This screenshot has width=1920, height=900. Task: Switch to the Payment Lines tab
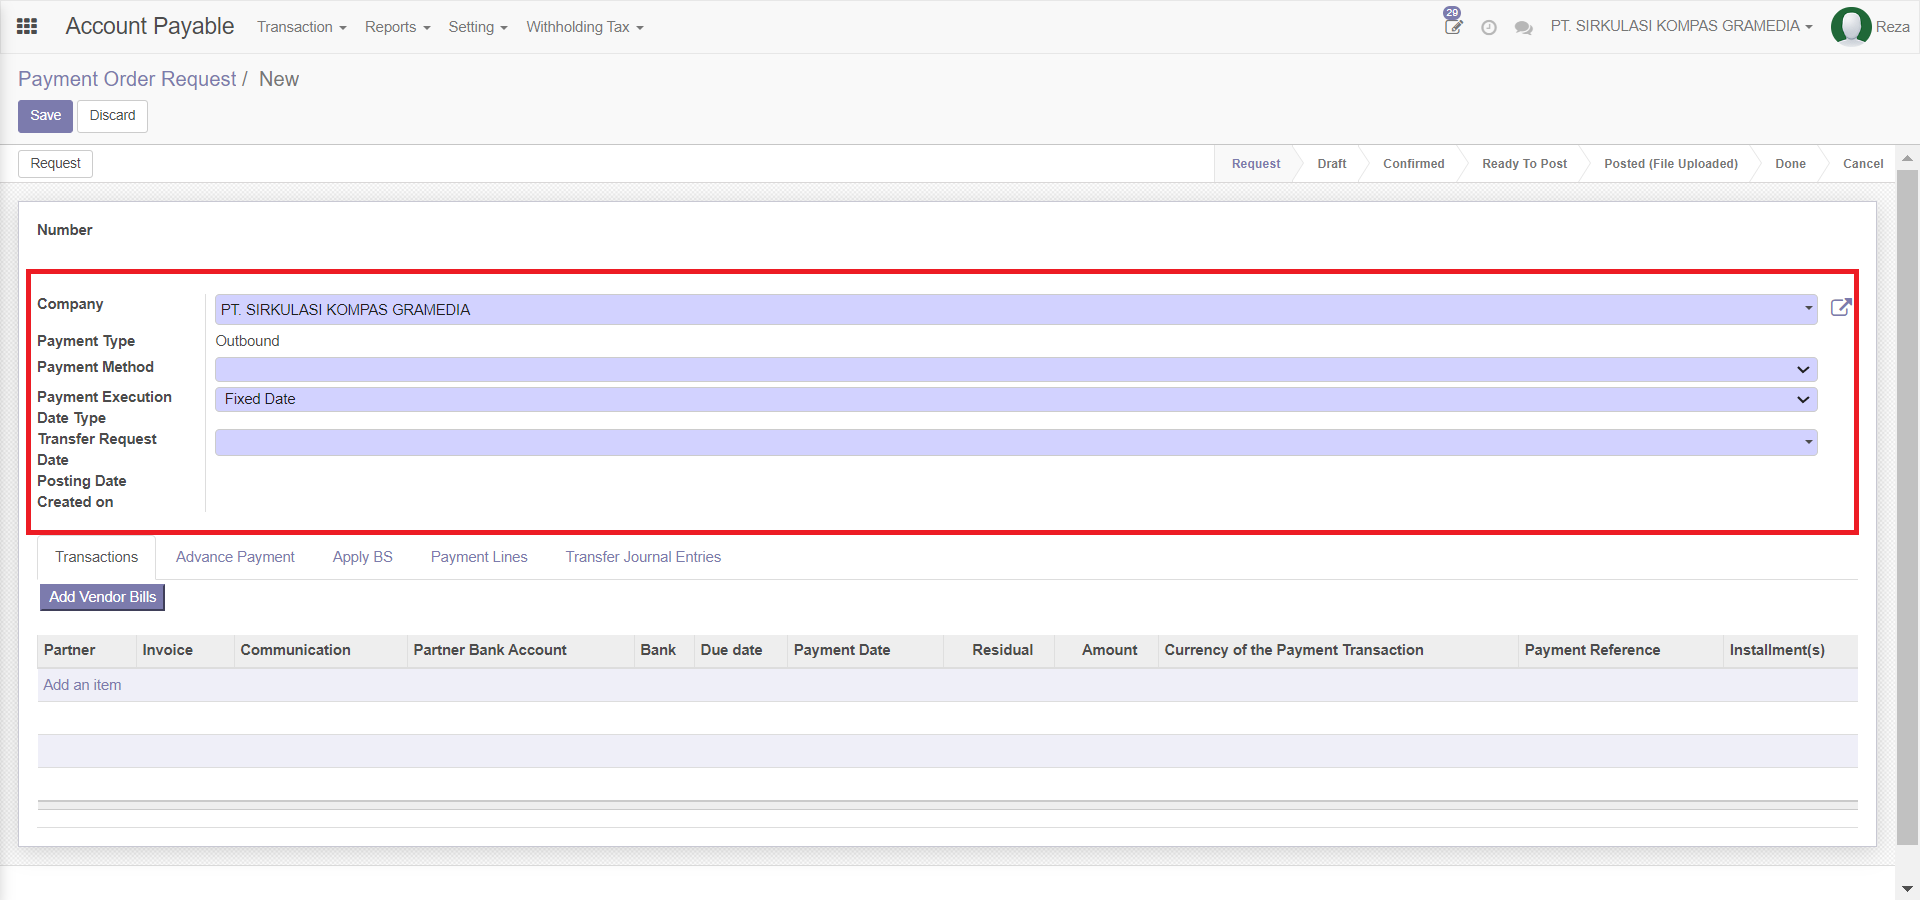pos(479,557)
